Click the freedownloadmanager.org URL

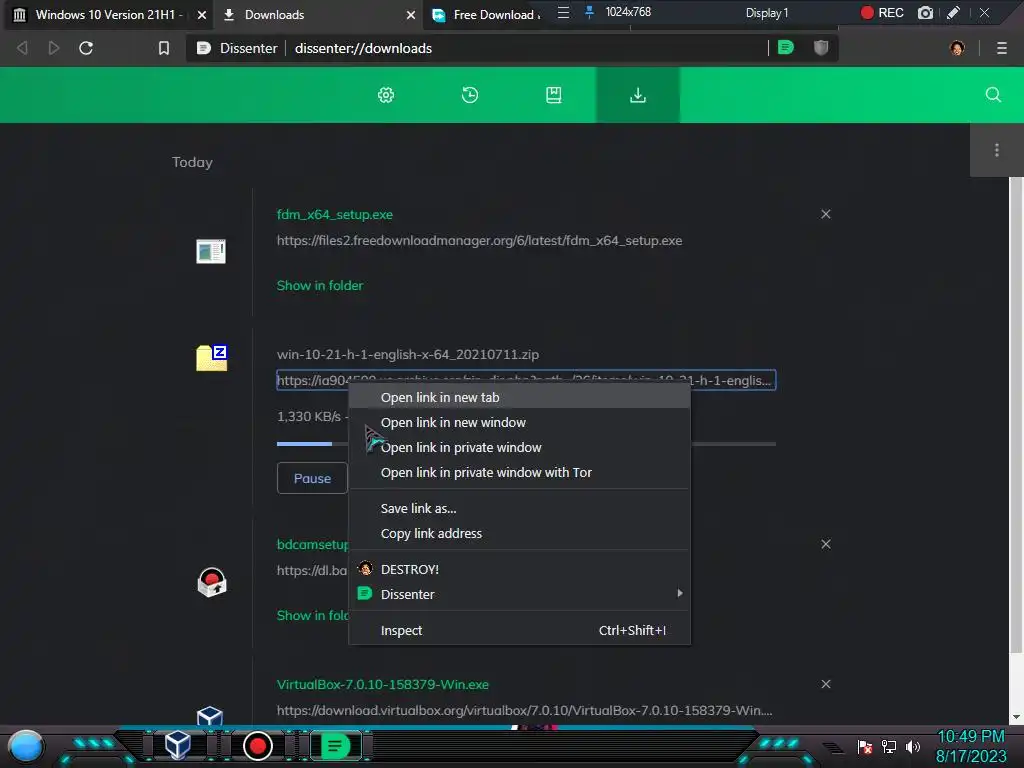[479, 240]
